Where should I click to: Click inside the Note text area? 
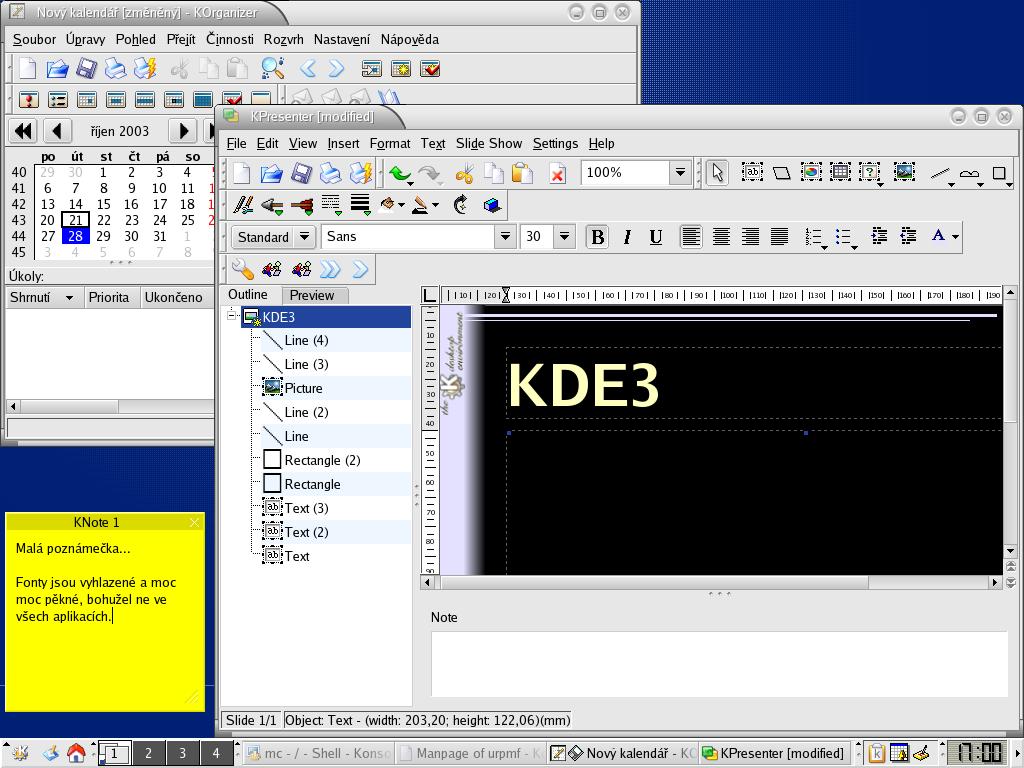tap(719, 664)
